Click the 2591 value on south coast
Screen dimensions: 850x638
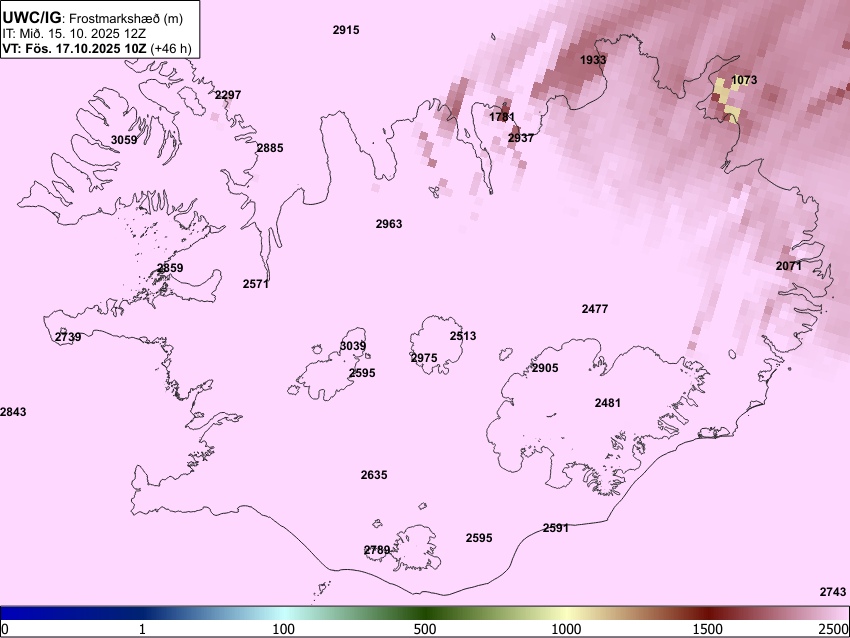(556, 528)
